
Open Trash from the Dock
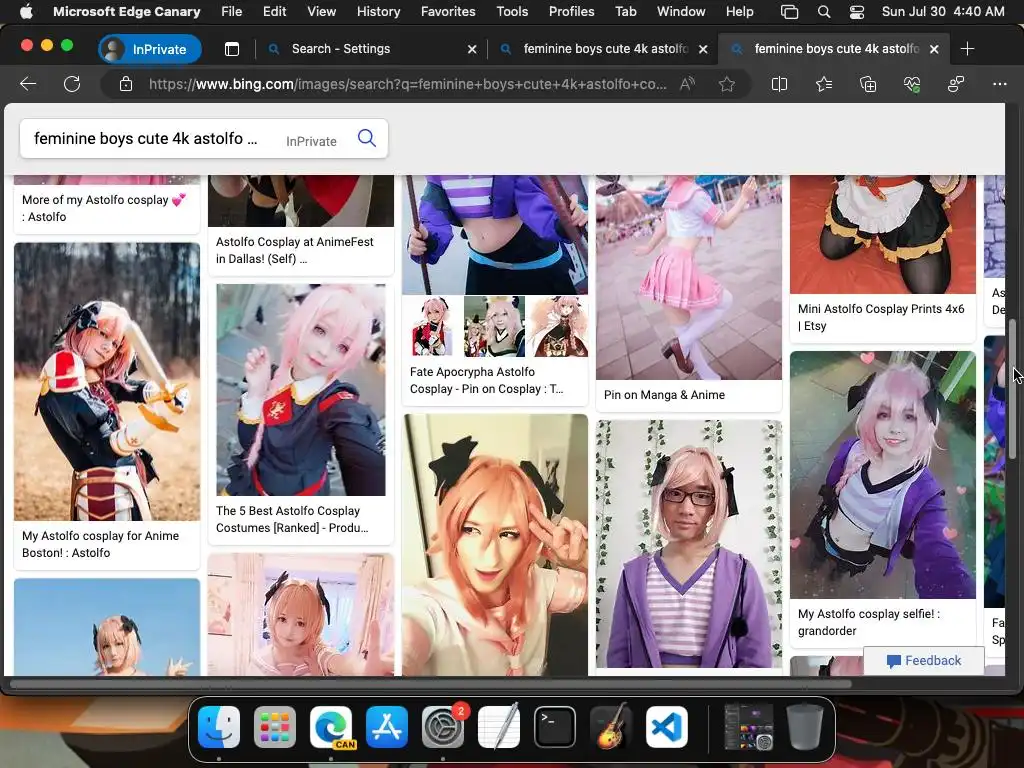tap(805, 727)
